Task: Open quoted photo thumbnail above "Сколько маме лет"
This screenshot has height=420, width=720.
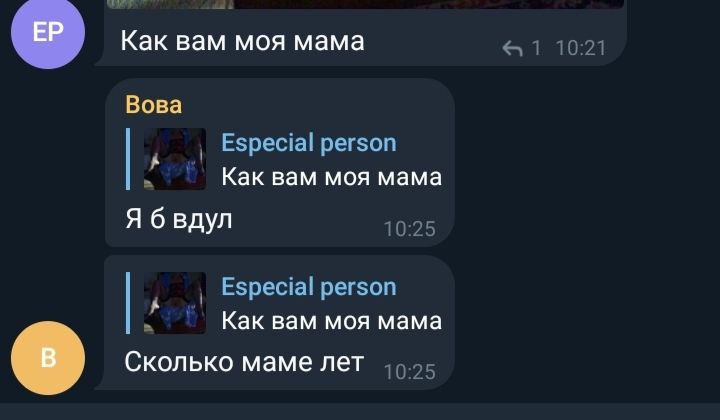Action: 175,303
